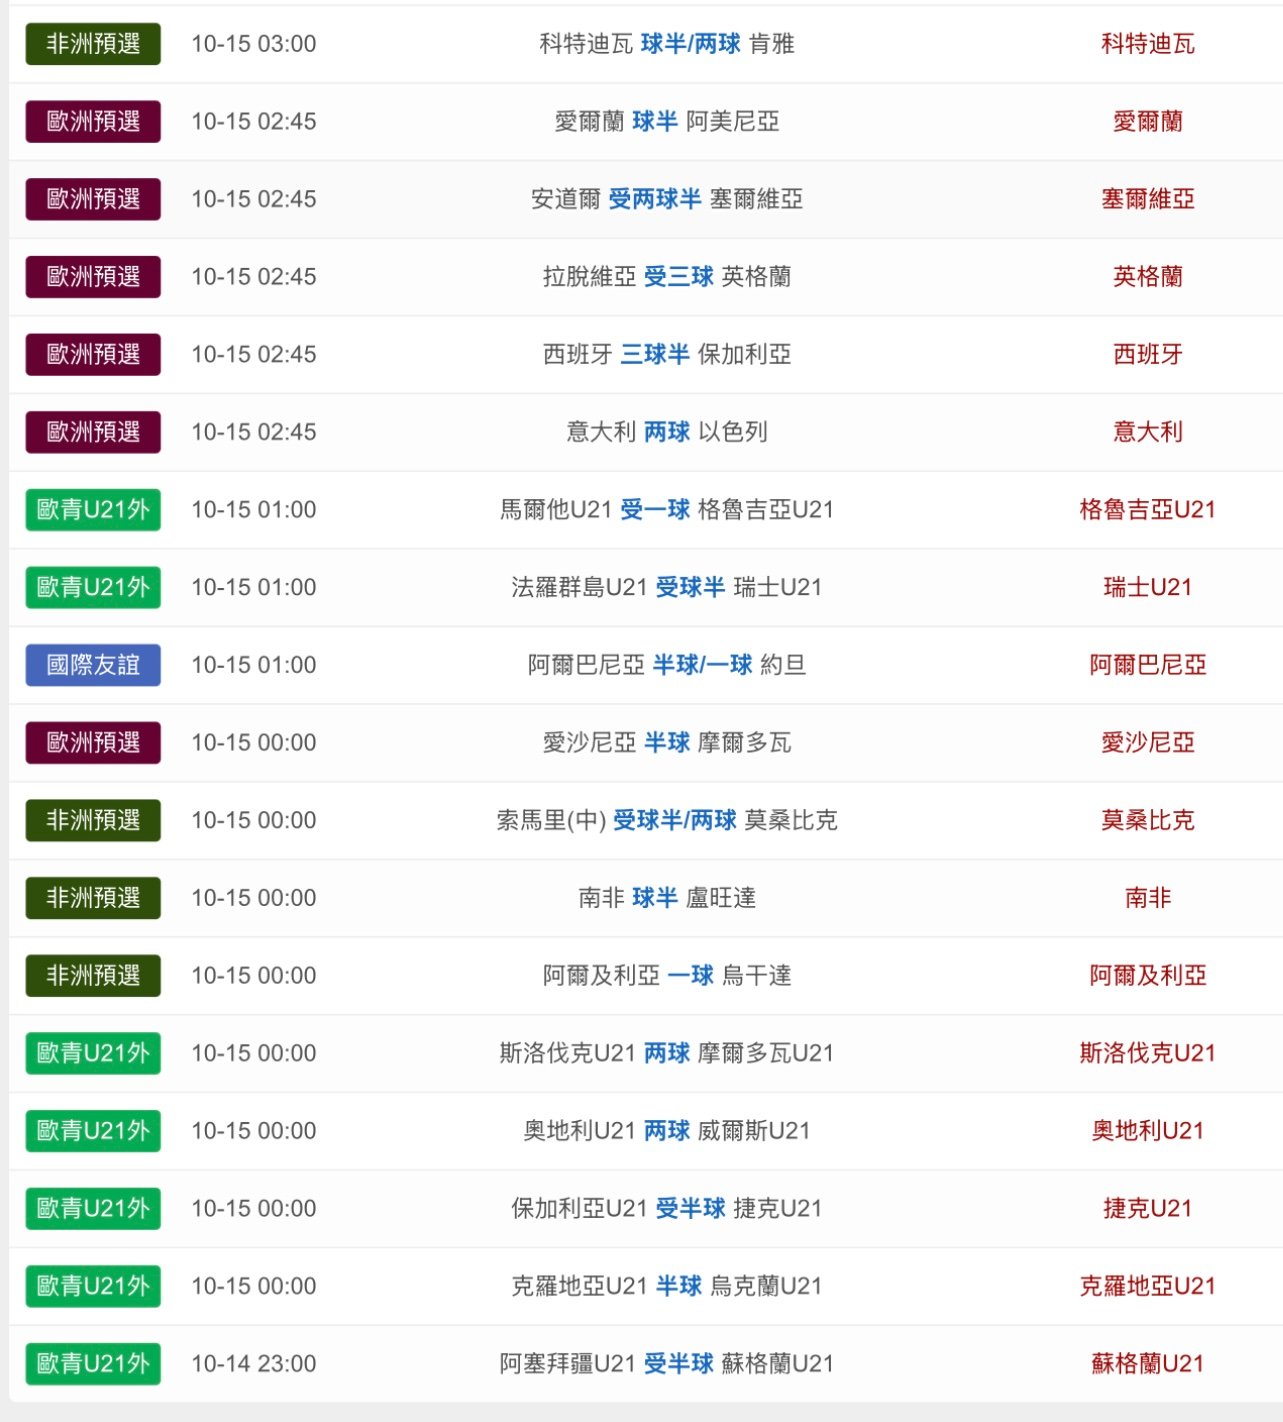Select 一球 handicap for 阿爾及利亞 vs 烏干達
Image resolution: width=1283 pixels, height=1422 pixels.
point(690,976)
